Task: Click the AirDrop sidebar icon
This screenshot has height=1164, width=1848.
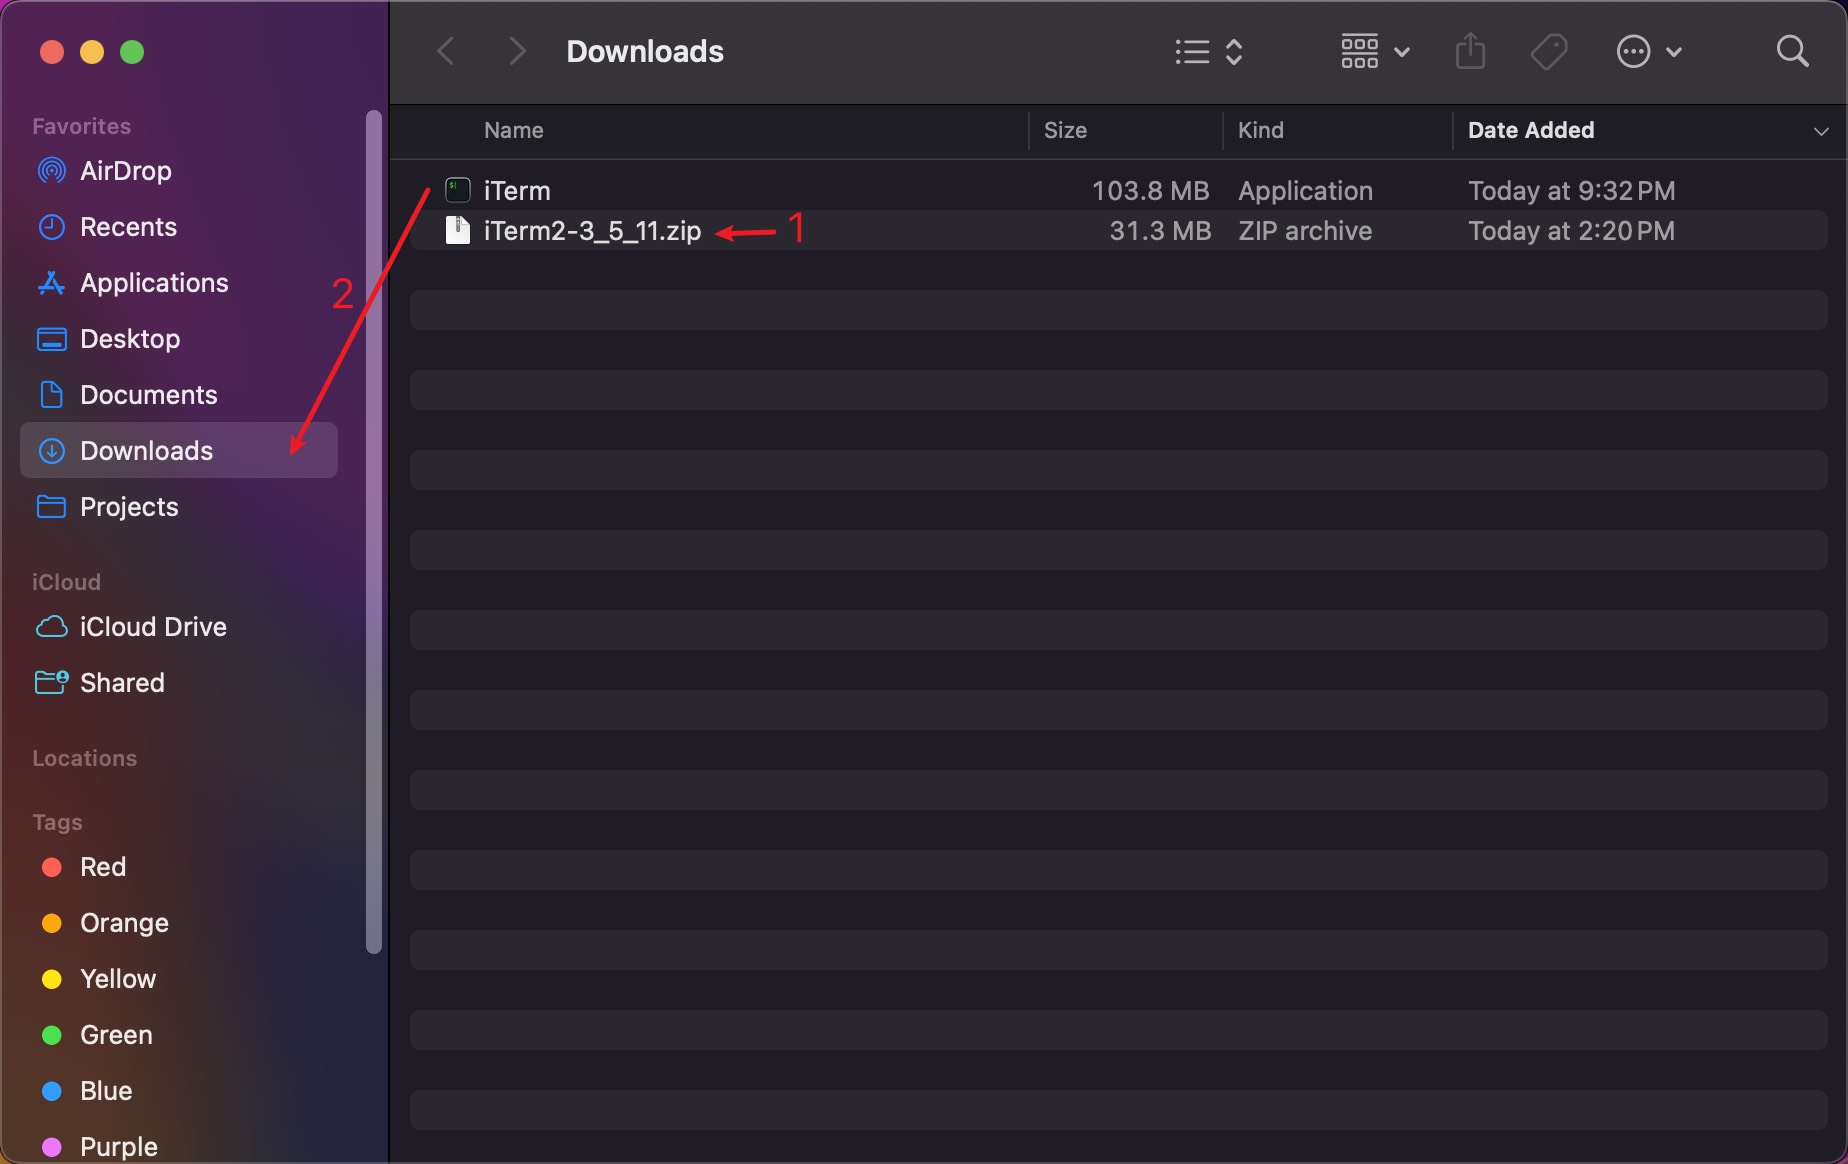Action: click(x=51, y=171)
